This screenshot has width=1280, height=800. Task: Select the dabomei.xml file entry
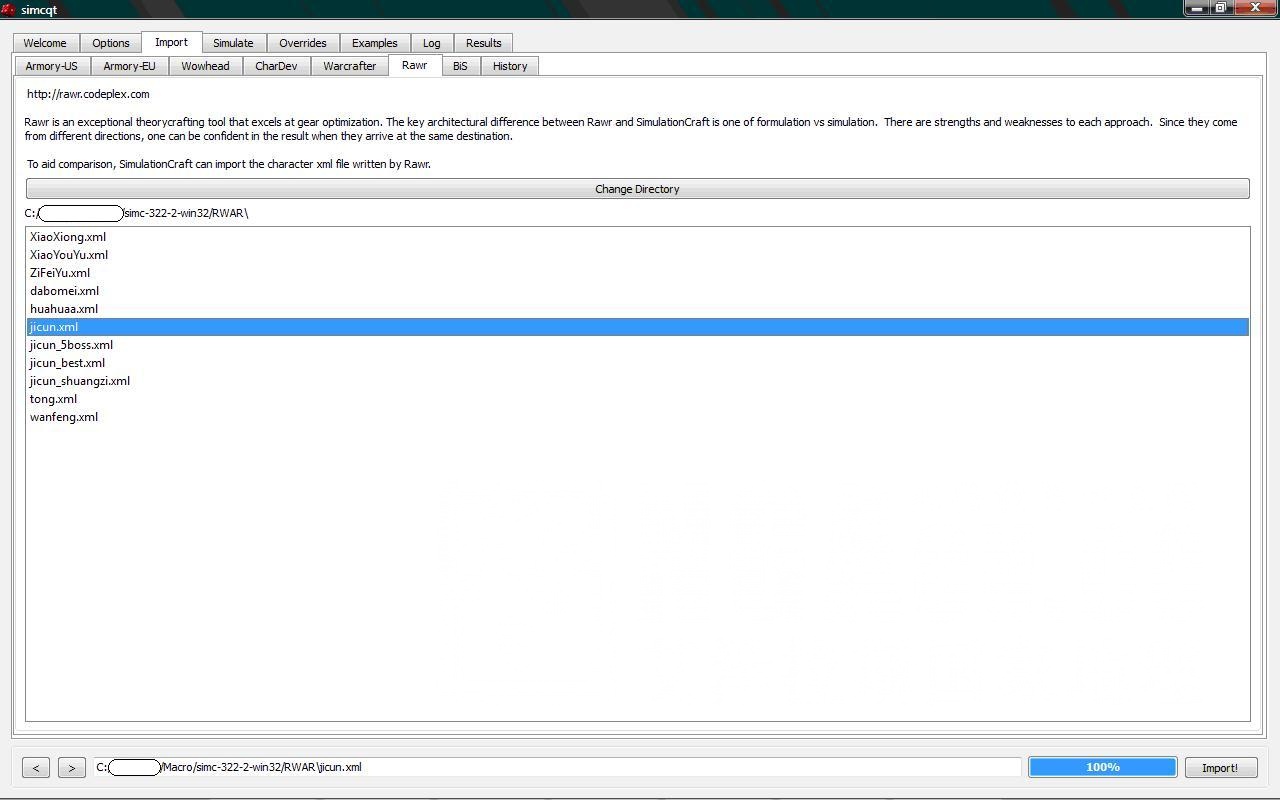coord(64,291)
